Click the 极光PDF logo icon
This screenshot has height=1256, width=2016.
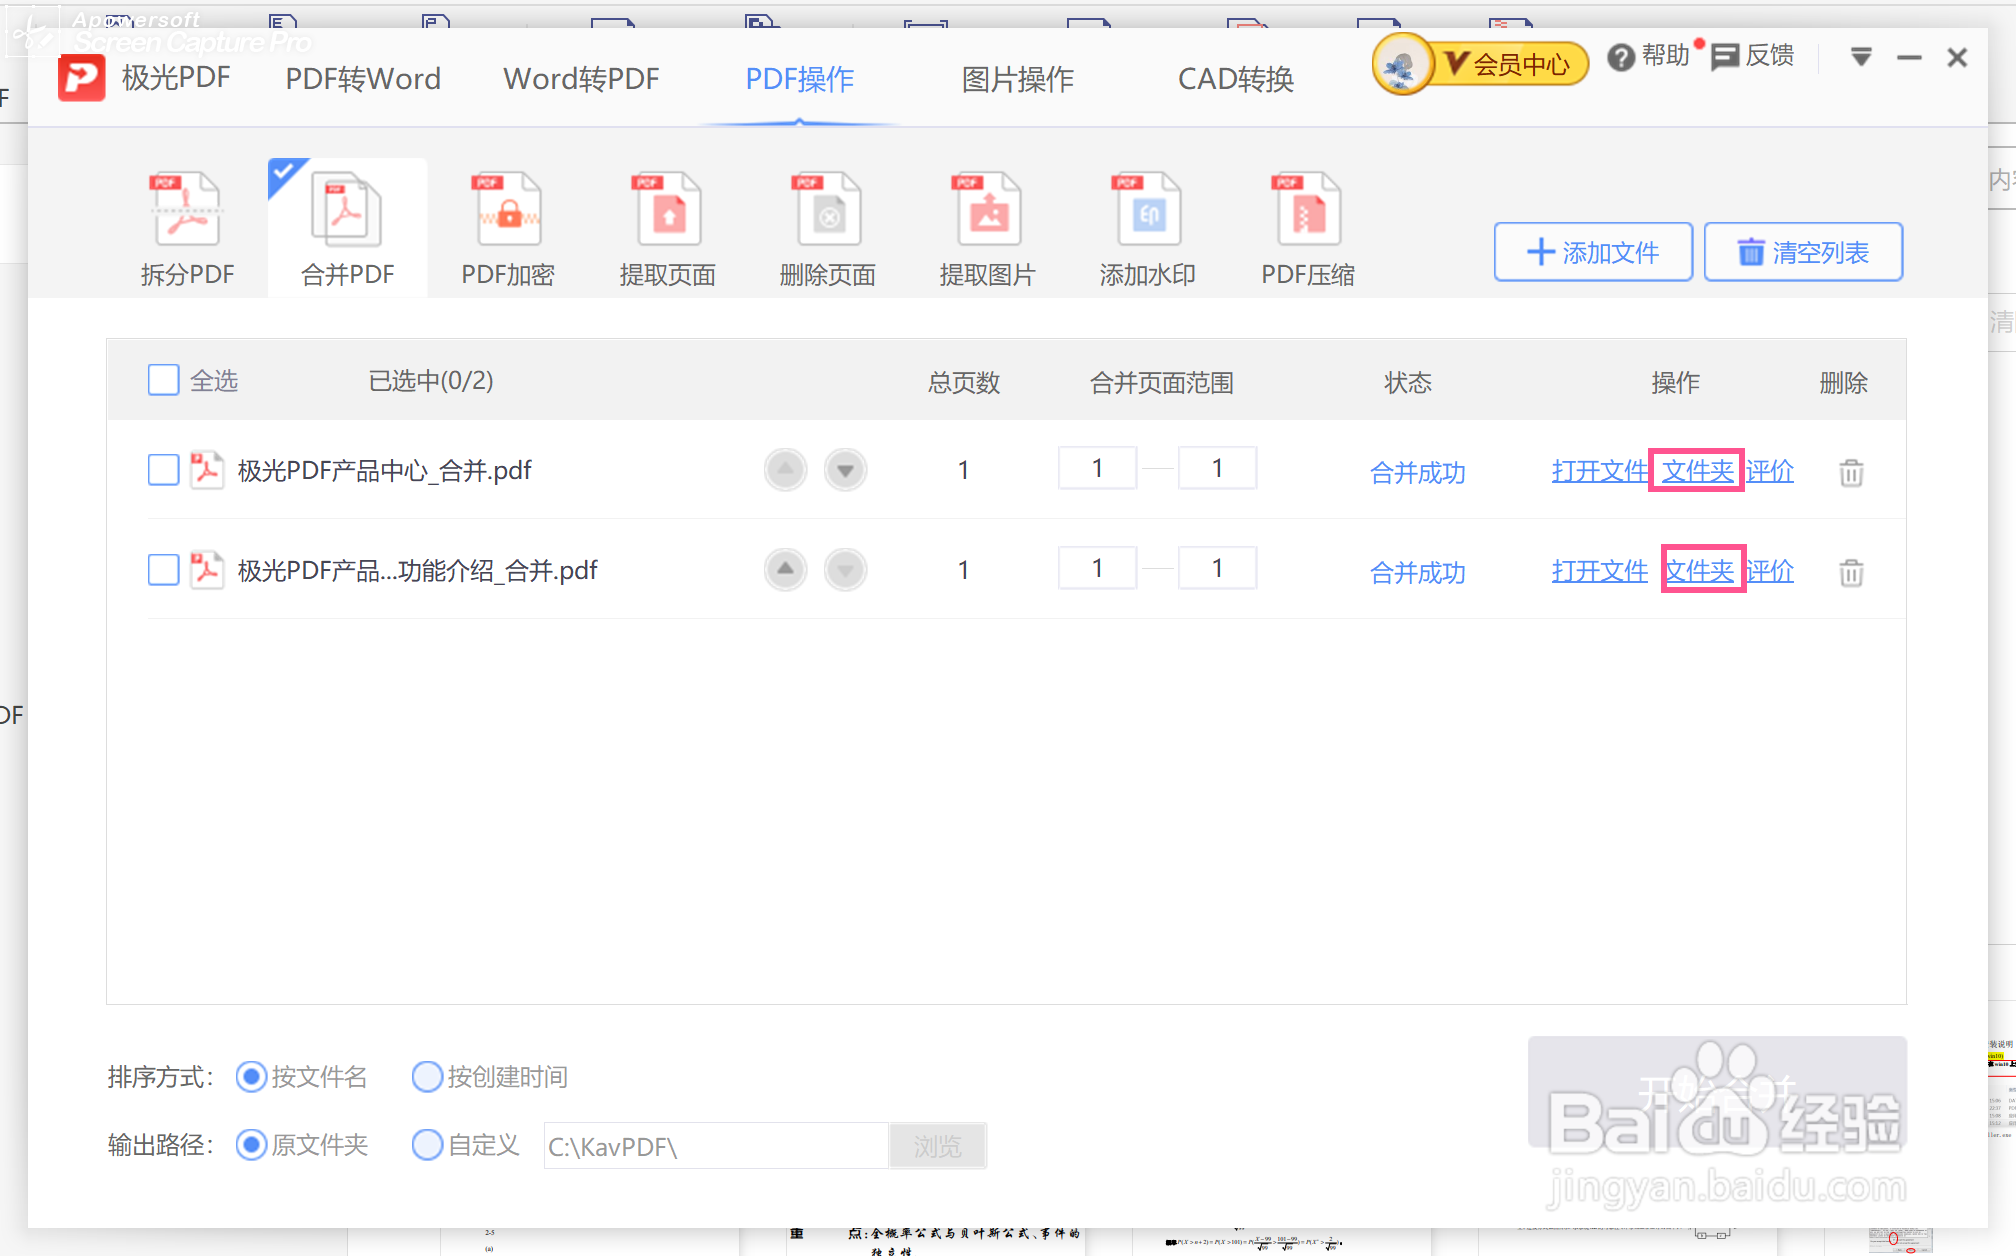(82, 78)
